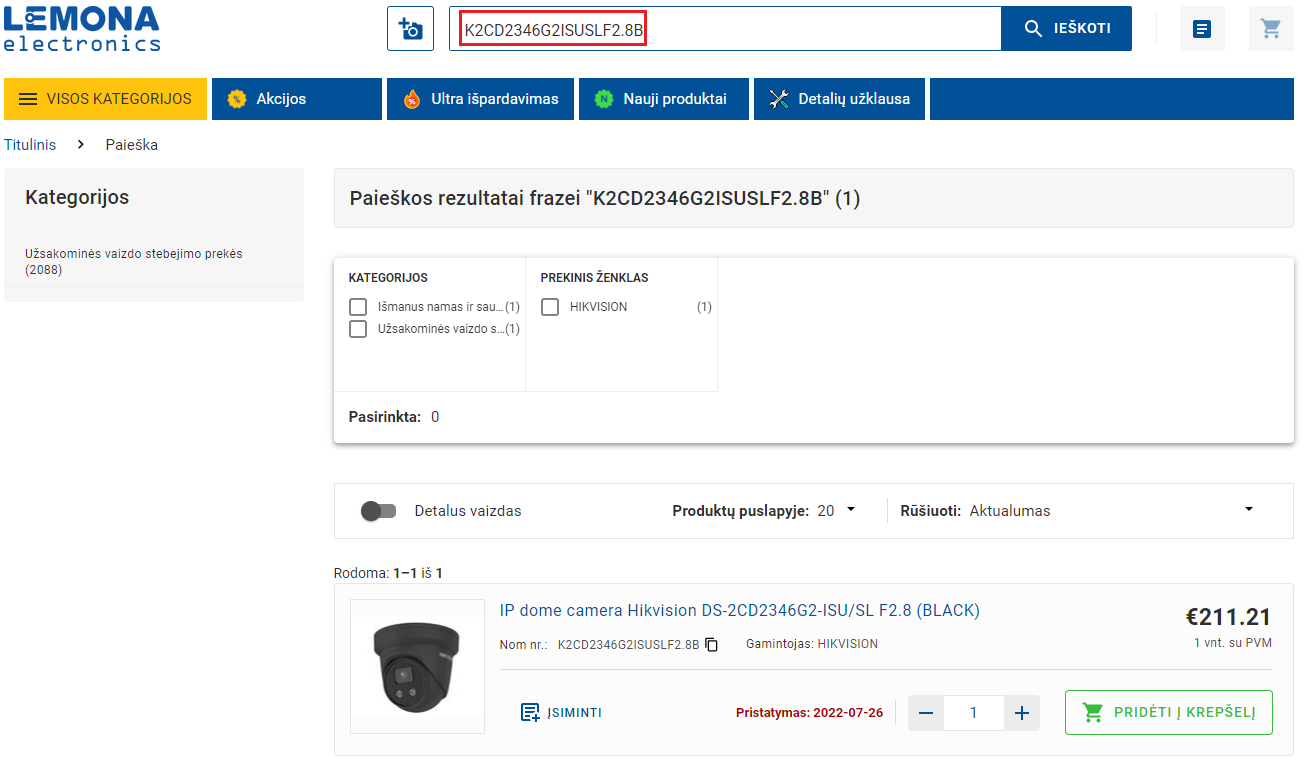Open image search camera icon
1315x766 pixels.
coord(410,28)
